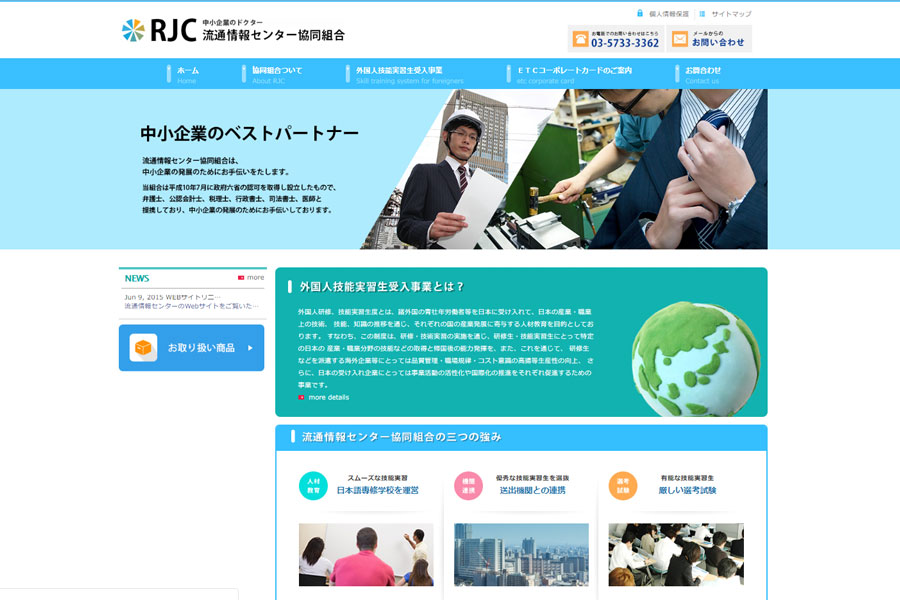Open the Jun 9, 2015 news entry
900x600 pixels.
[x=190, y=301]
